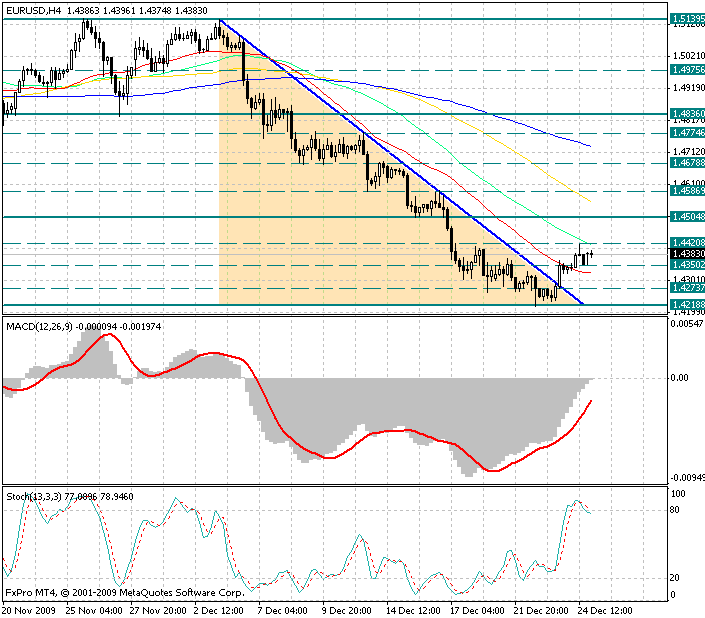Click the 1.42188 bottom level label

pos(687,305)
